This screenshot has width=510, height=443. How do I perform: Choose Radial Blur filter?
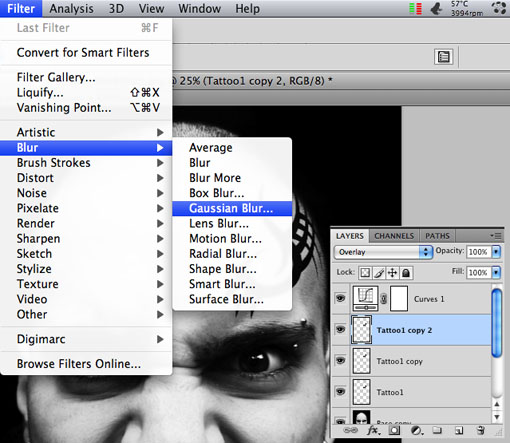coord(232,254)
